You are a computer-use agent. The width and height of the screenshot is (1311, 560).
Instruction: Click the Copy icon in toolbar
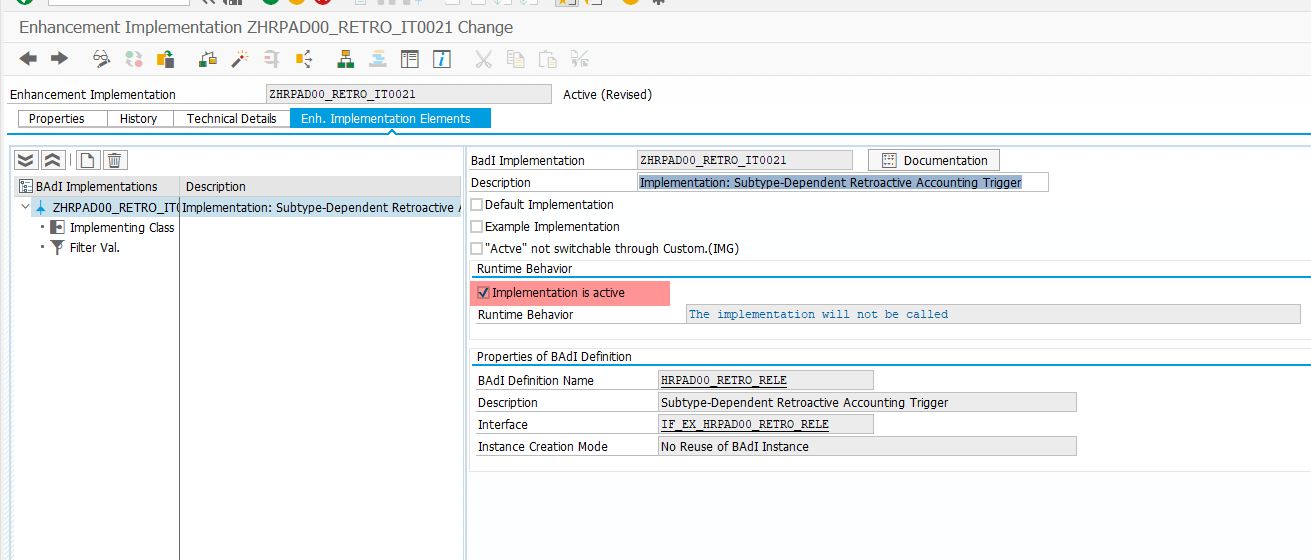tap(516, 59)
